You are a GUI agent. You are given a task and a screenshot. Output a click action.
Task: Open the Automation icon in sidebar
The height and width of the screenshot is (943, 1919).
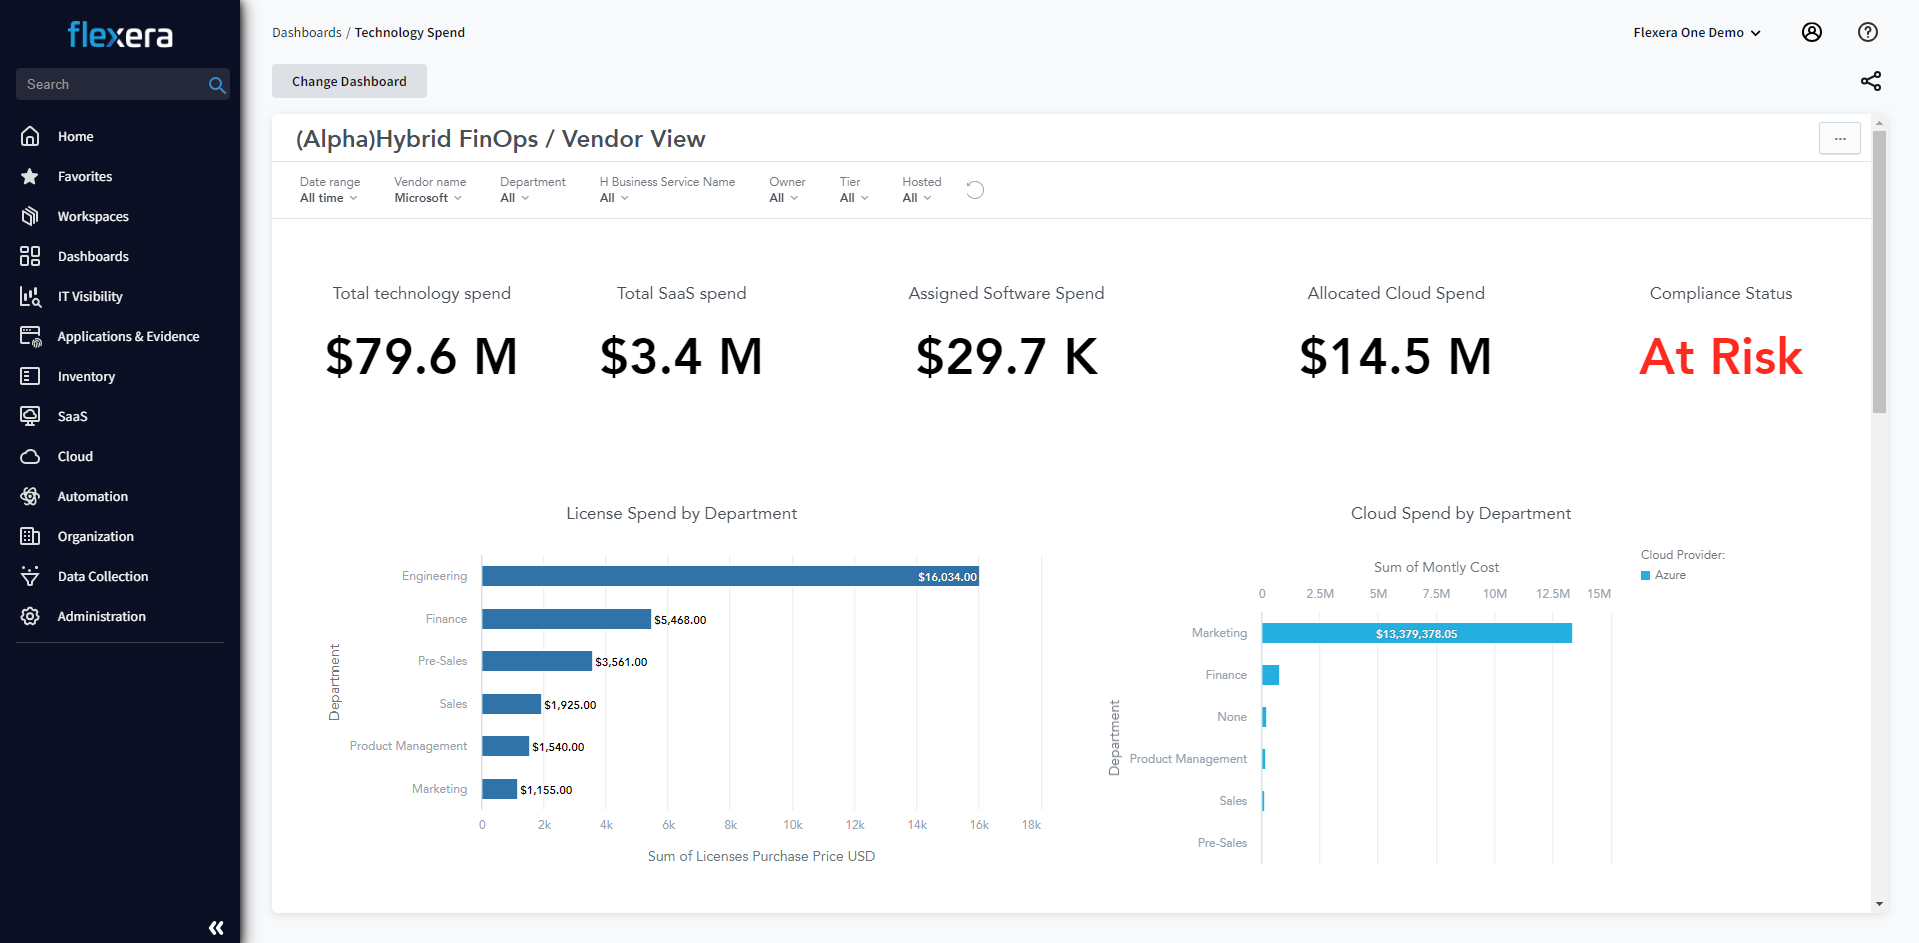pos(30,496)
